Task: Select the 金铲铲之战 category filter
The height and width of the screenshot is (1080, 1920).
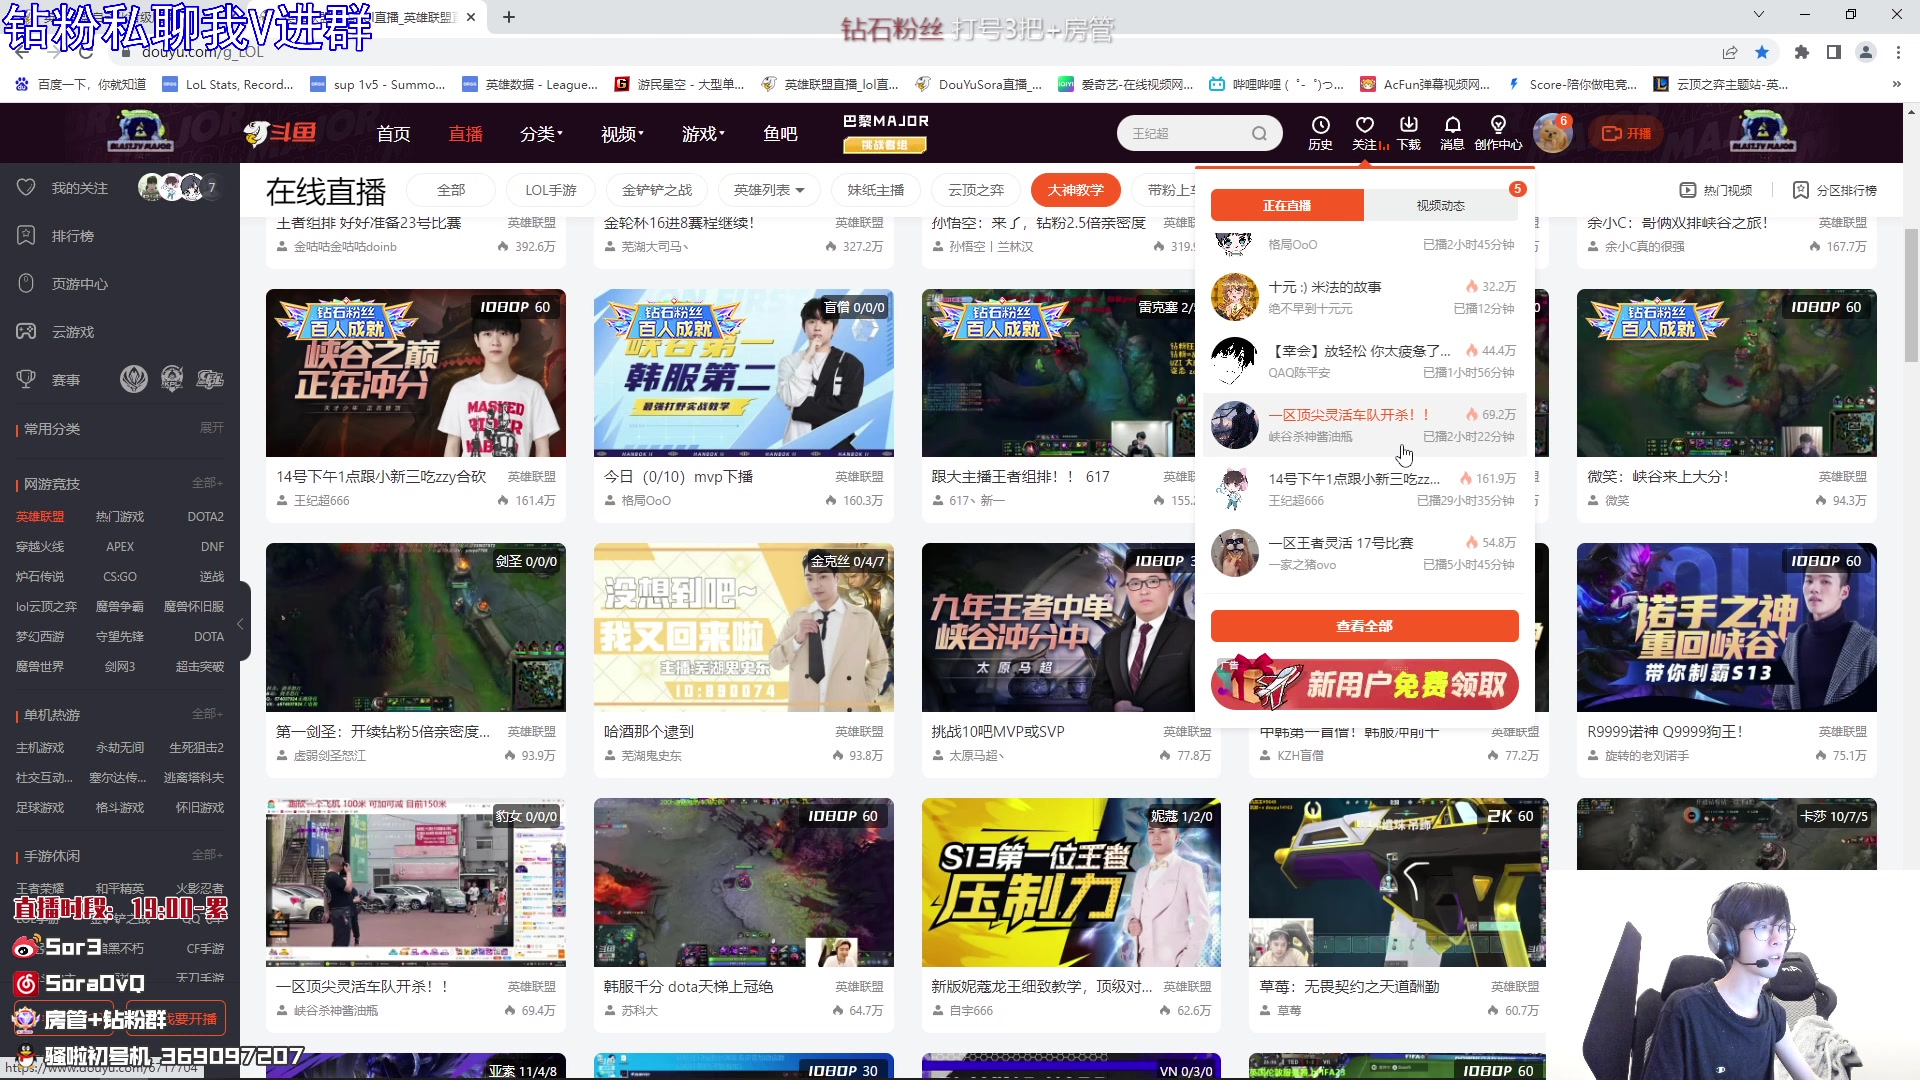Action: click(x=657, y=190)
